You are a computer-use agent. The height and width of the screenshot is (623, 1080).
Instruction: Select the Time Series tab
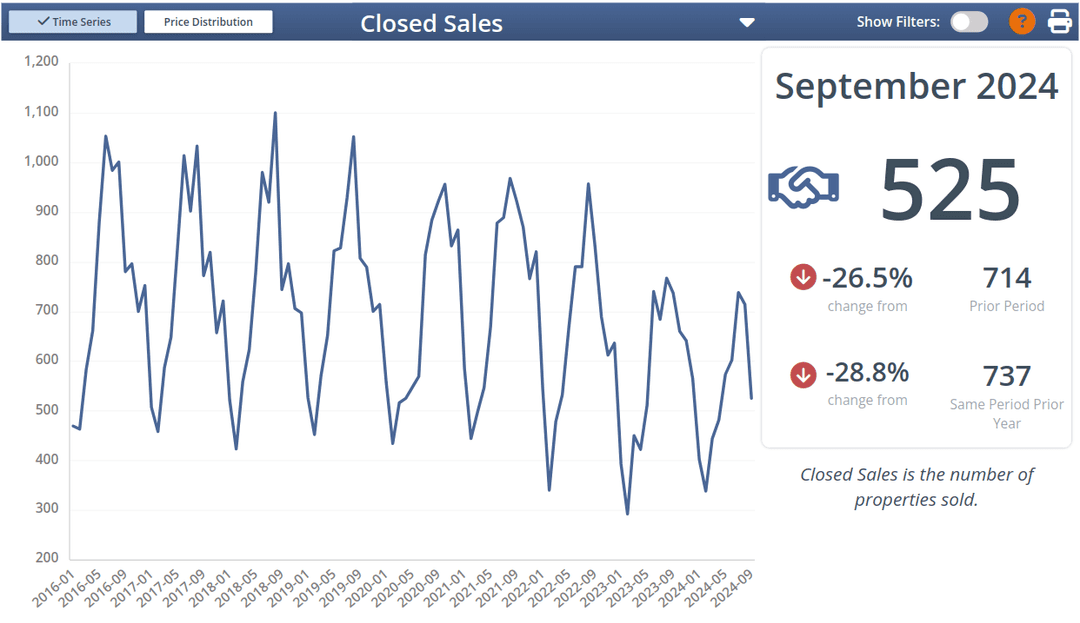coord(72,20)
